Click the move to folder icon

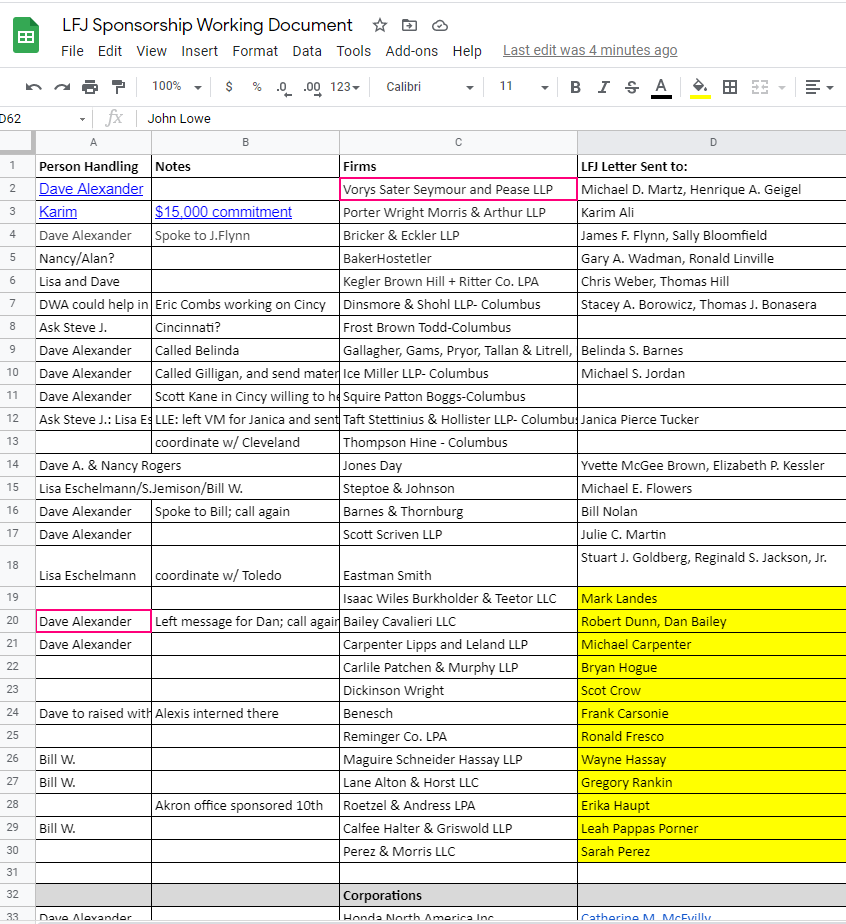(409, 25)
